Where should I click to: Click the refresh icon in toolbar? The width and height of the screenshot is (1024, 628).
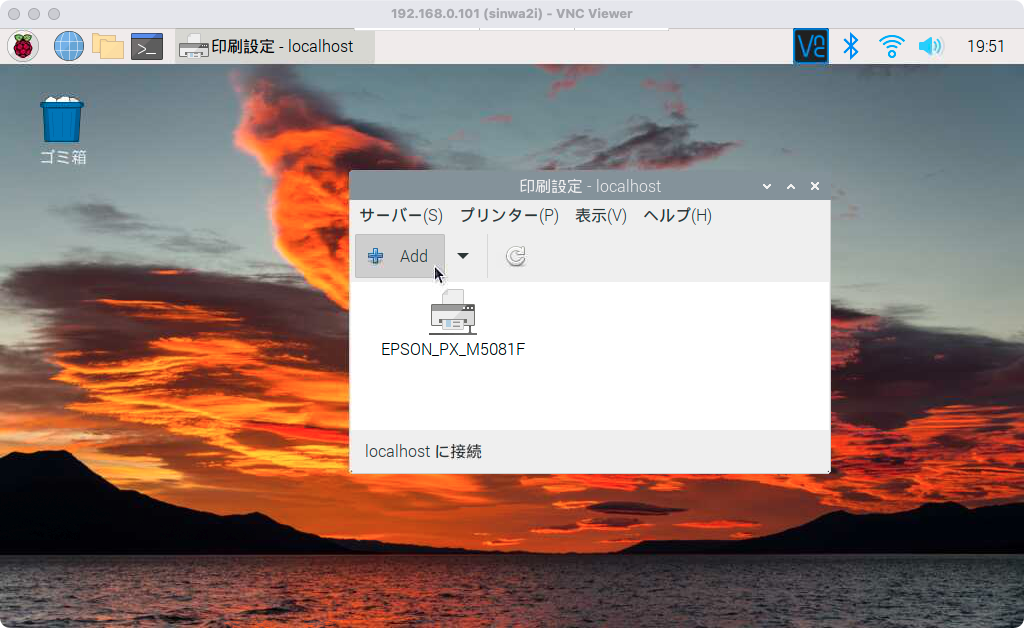pos(515,257)
